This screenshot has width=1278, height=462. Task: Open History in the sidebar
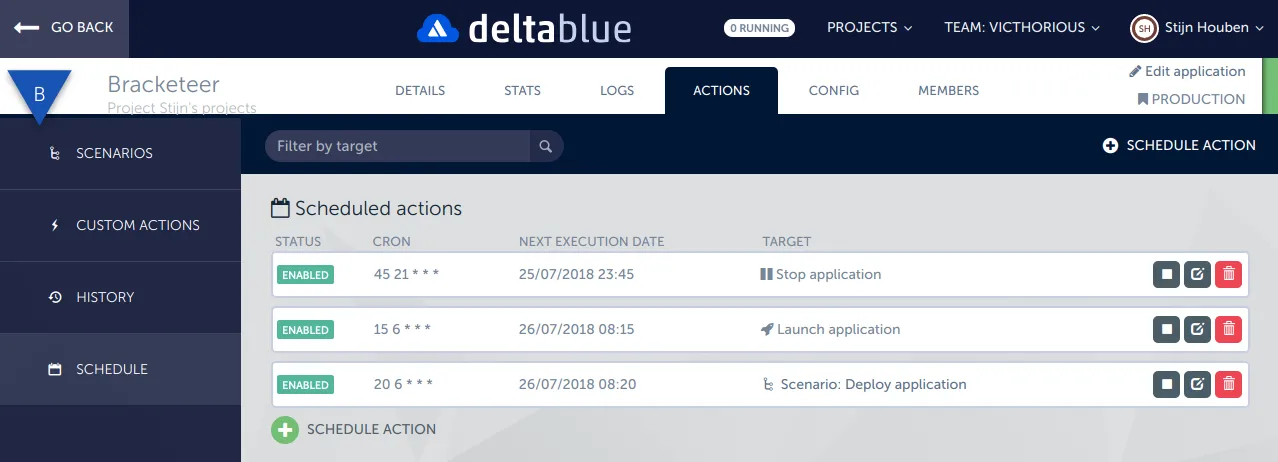(105, 297)
